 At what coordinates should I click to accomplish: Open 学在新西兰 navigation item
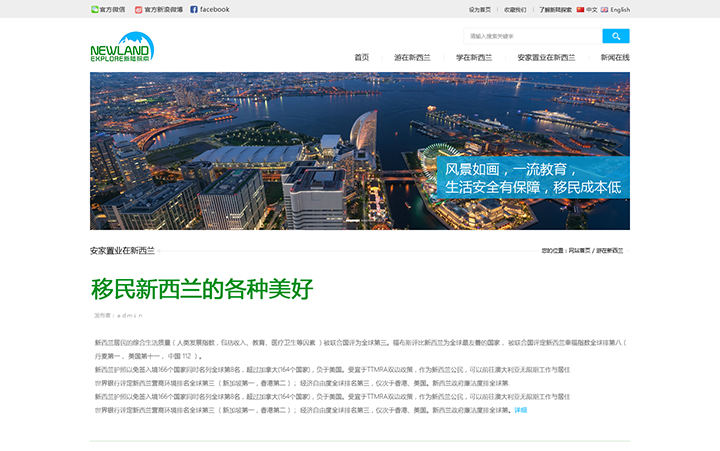point(474,57)
